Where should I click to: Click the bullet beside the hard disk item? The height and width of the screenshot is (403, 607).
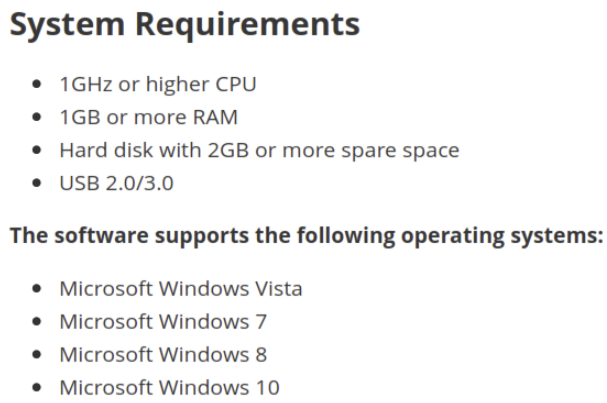[x=37, y=150]
